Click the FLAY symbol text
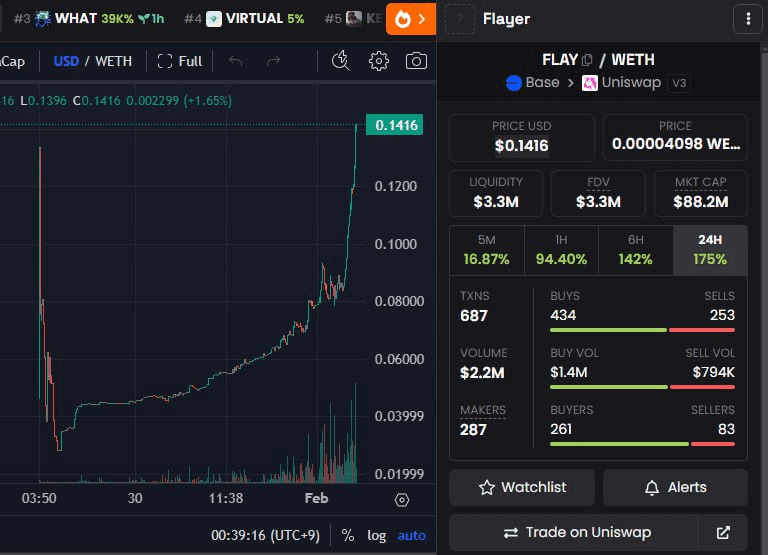Image resolution: width=768 pixels, height=555 pixels. pyautogui.click(x=560, y=60)
